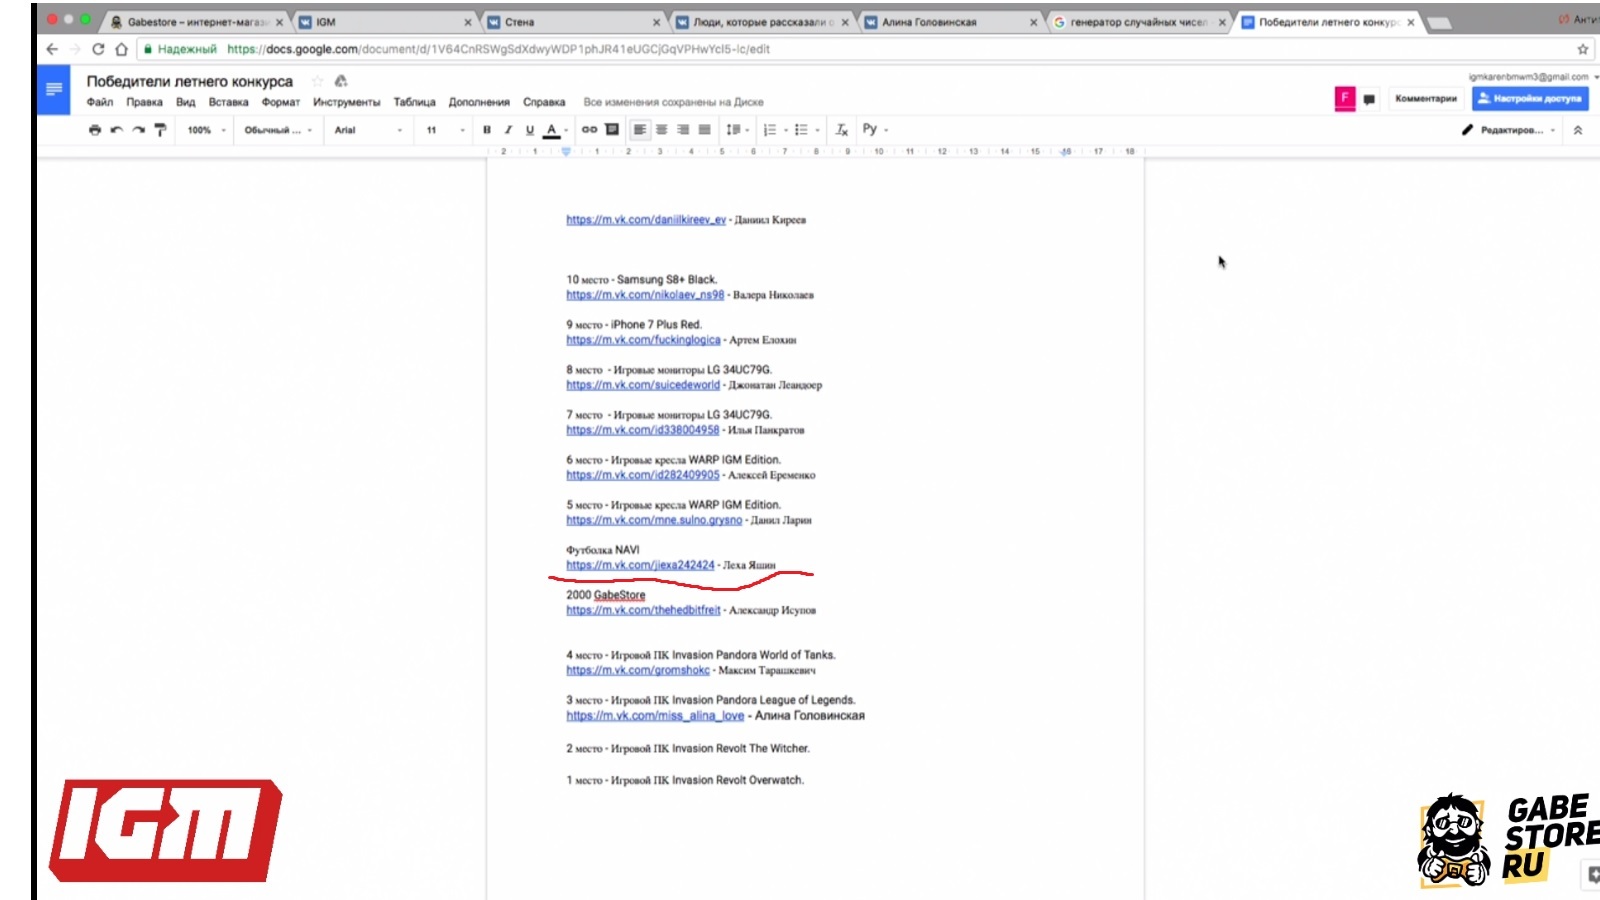Open link m.vk.com/fuckinglogica
1600x900 pixels.
tap(643, 340)
